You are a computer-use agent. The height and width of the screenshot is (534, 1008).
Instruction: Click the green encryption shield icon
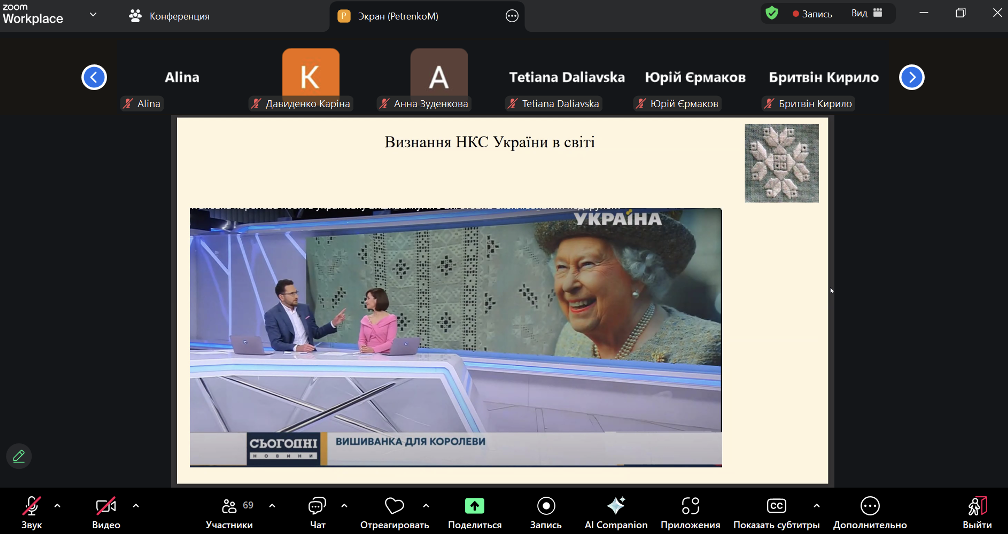[x=771, y=14]
